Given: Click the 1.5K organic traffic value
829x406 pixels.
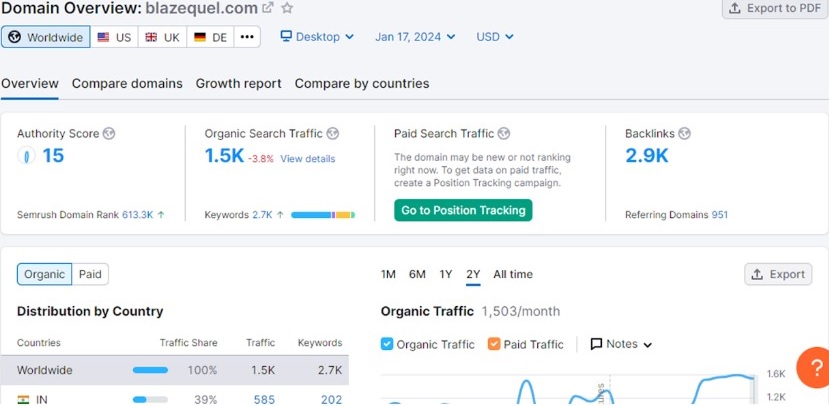Looking at the screenshot, I should pos(224,155).
